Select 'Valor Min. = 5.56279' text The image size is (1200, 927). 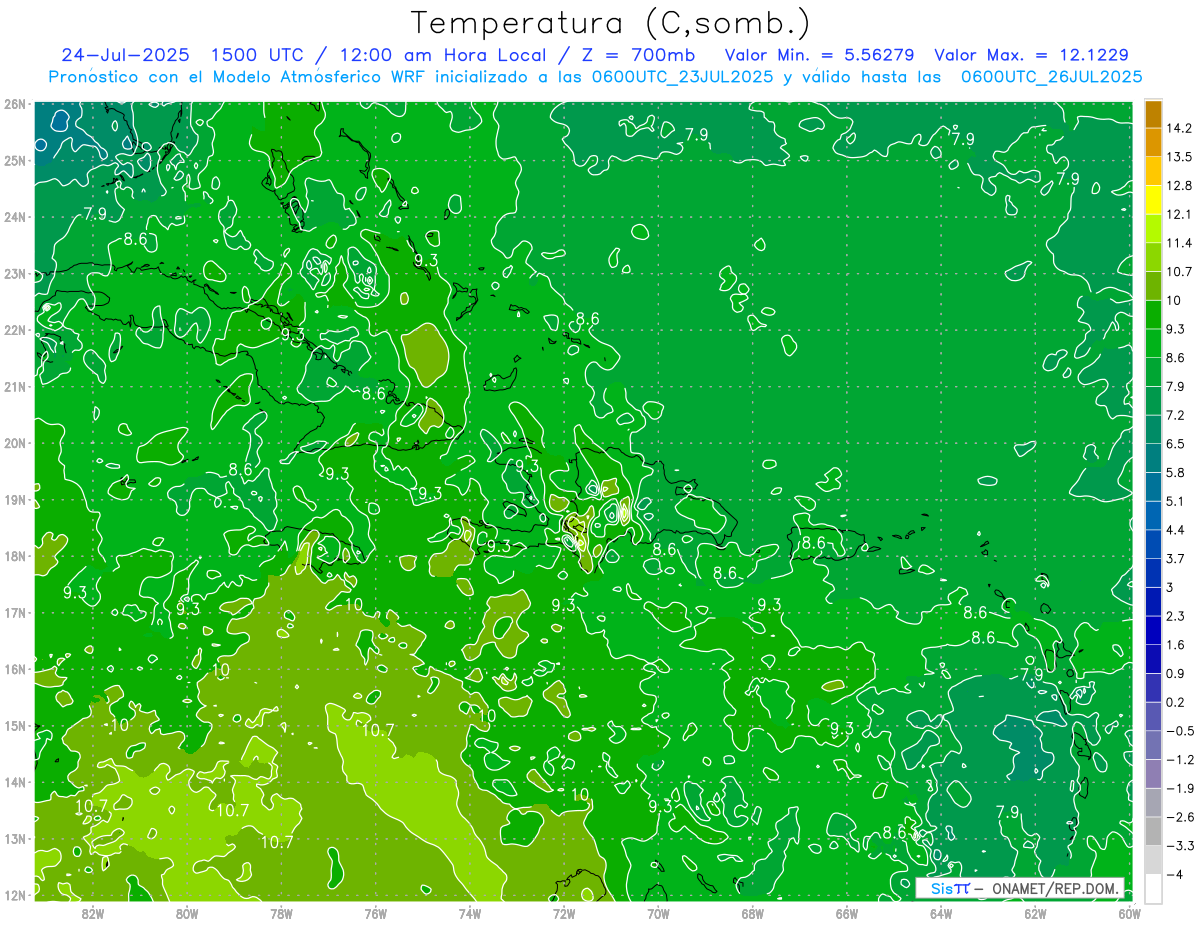pyautogui.click(x=819, y=55)
